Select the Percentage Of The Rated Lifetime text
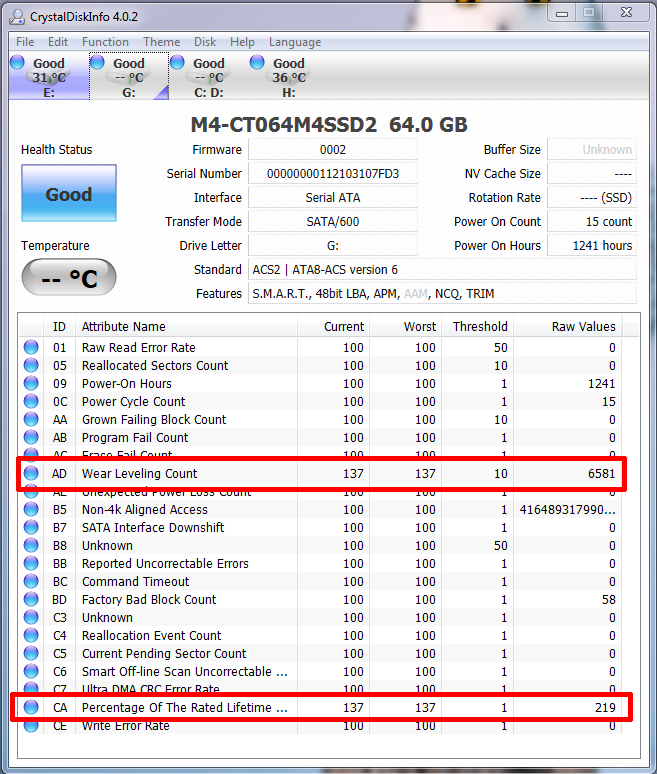Image resolution: width=657 pixels, height=774 pixels. 185,707
